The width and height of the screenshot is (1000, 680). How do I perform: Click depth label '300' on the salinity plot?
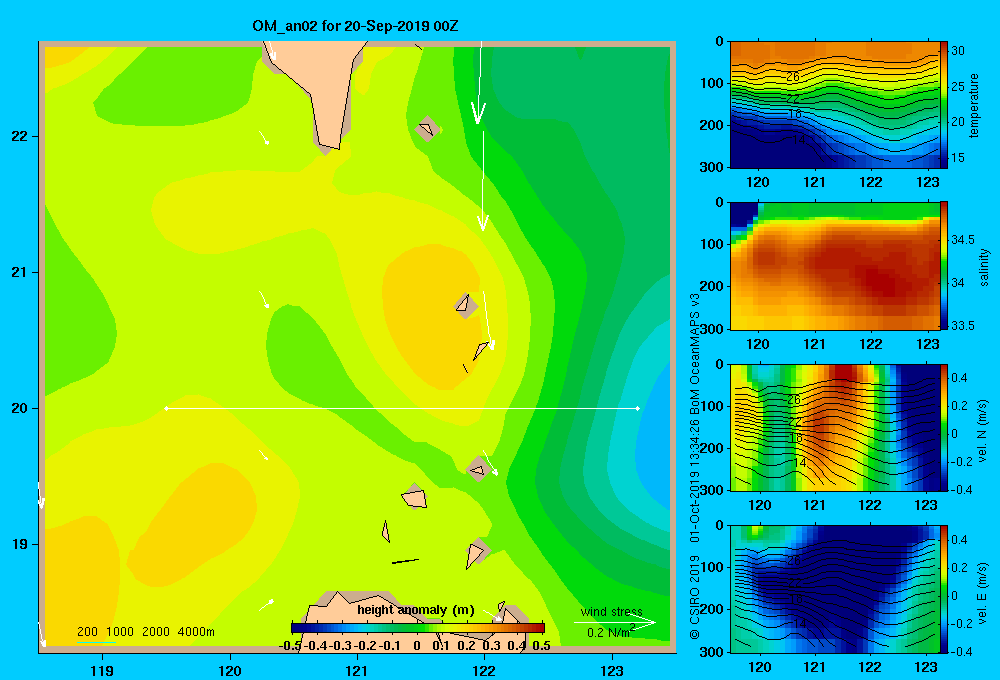click(x=710, y=329)
